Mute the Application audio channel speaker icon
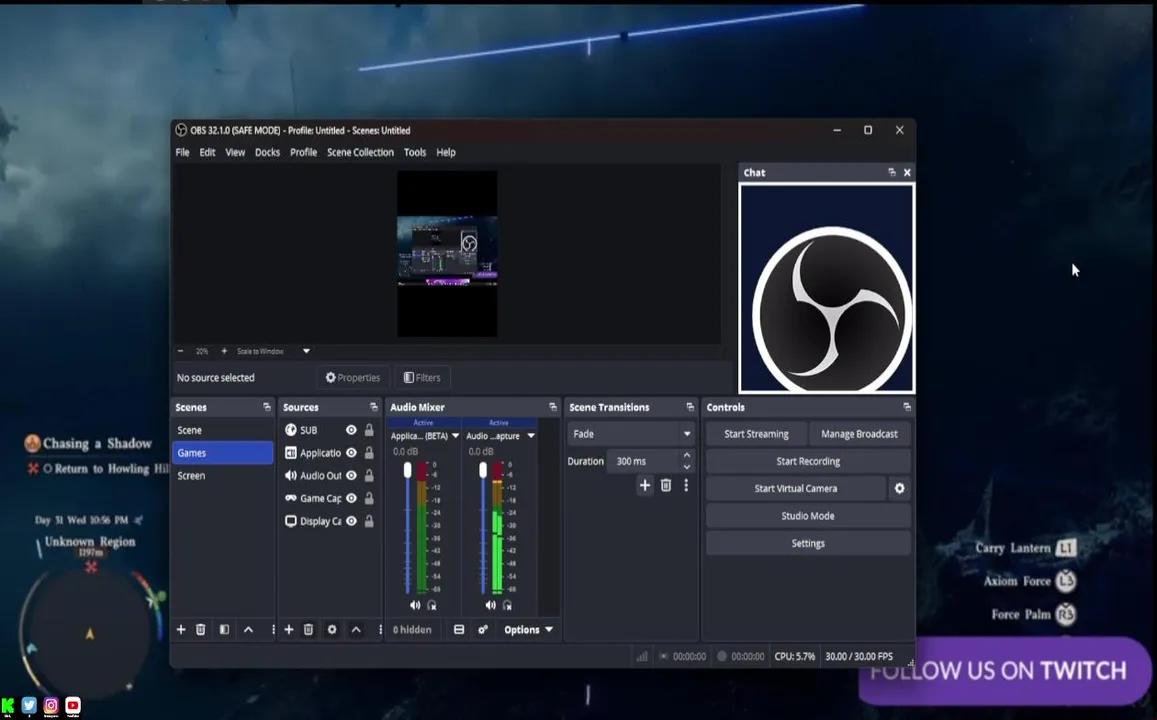Viewport: 1157px width, 720px height. pos(415,605)
